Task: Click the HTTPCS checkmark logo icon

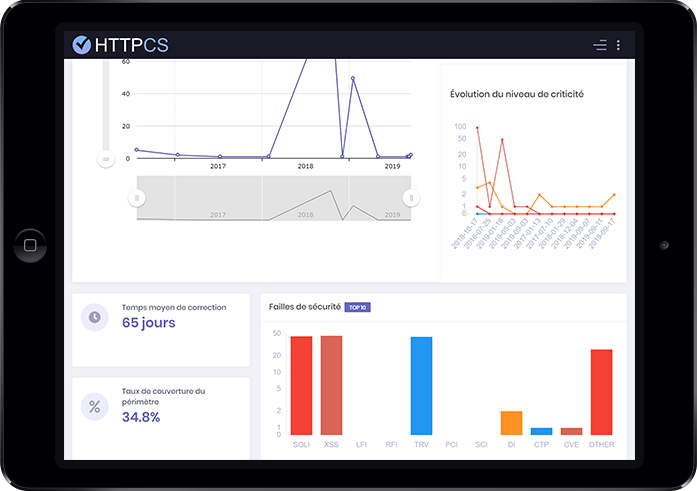Action: 82,44
